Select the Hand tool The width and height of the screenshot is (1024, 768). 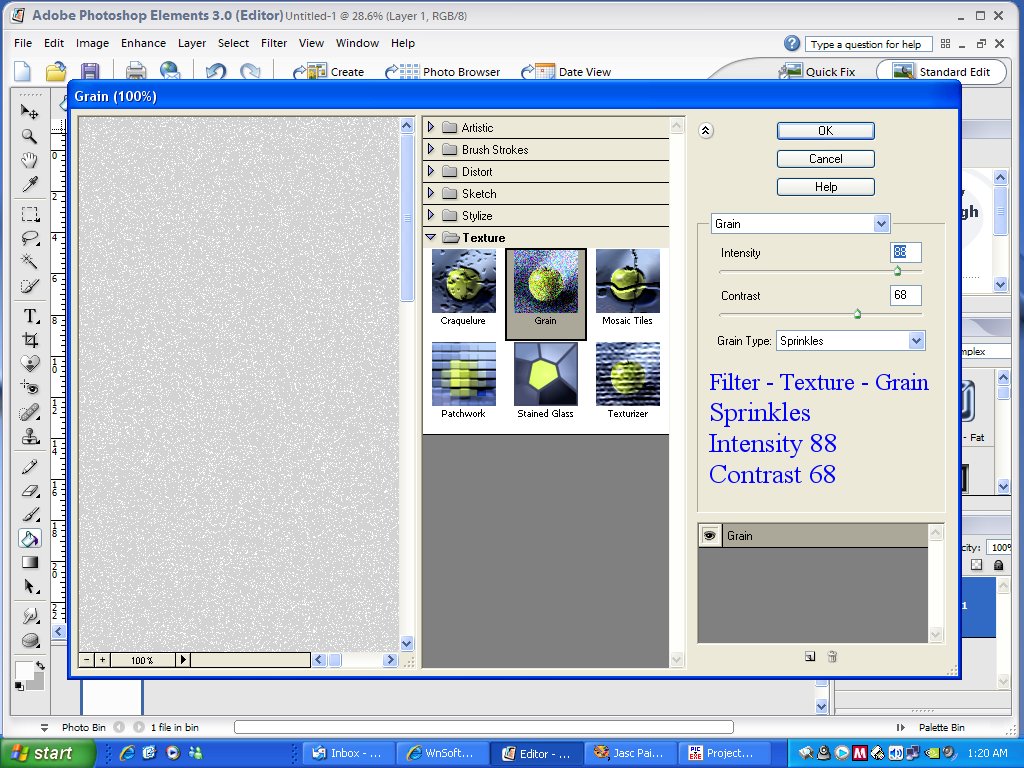click(x=30, y=160)
